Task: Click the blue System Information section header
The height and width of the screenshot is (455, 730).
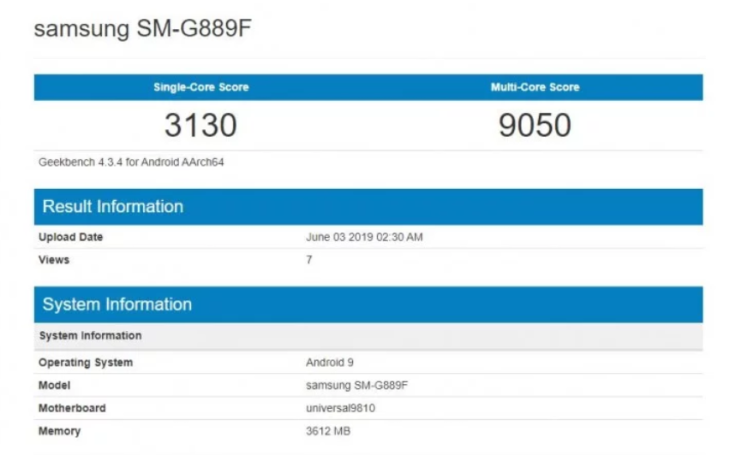Action: 116,305
